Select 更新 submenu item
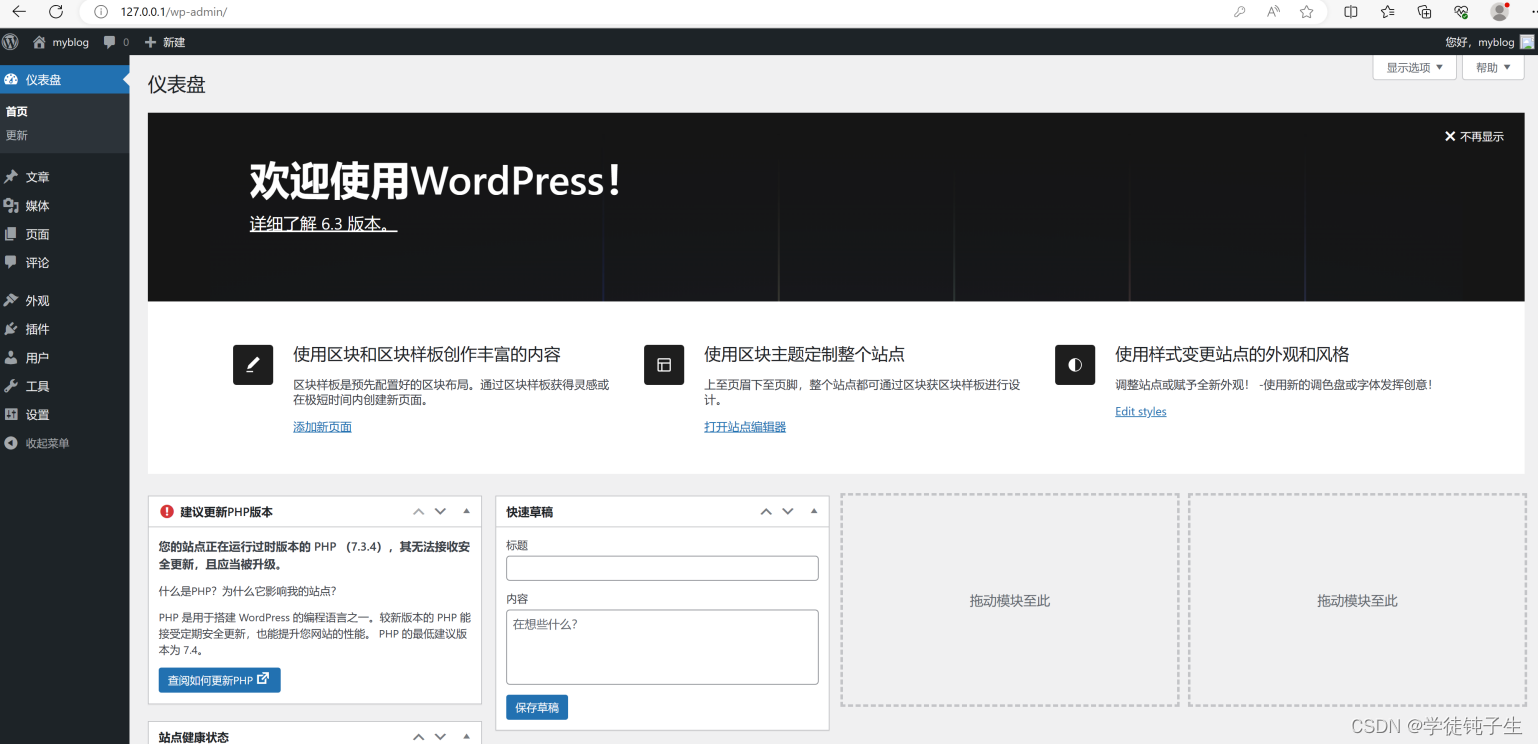 (17, 135)
